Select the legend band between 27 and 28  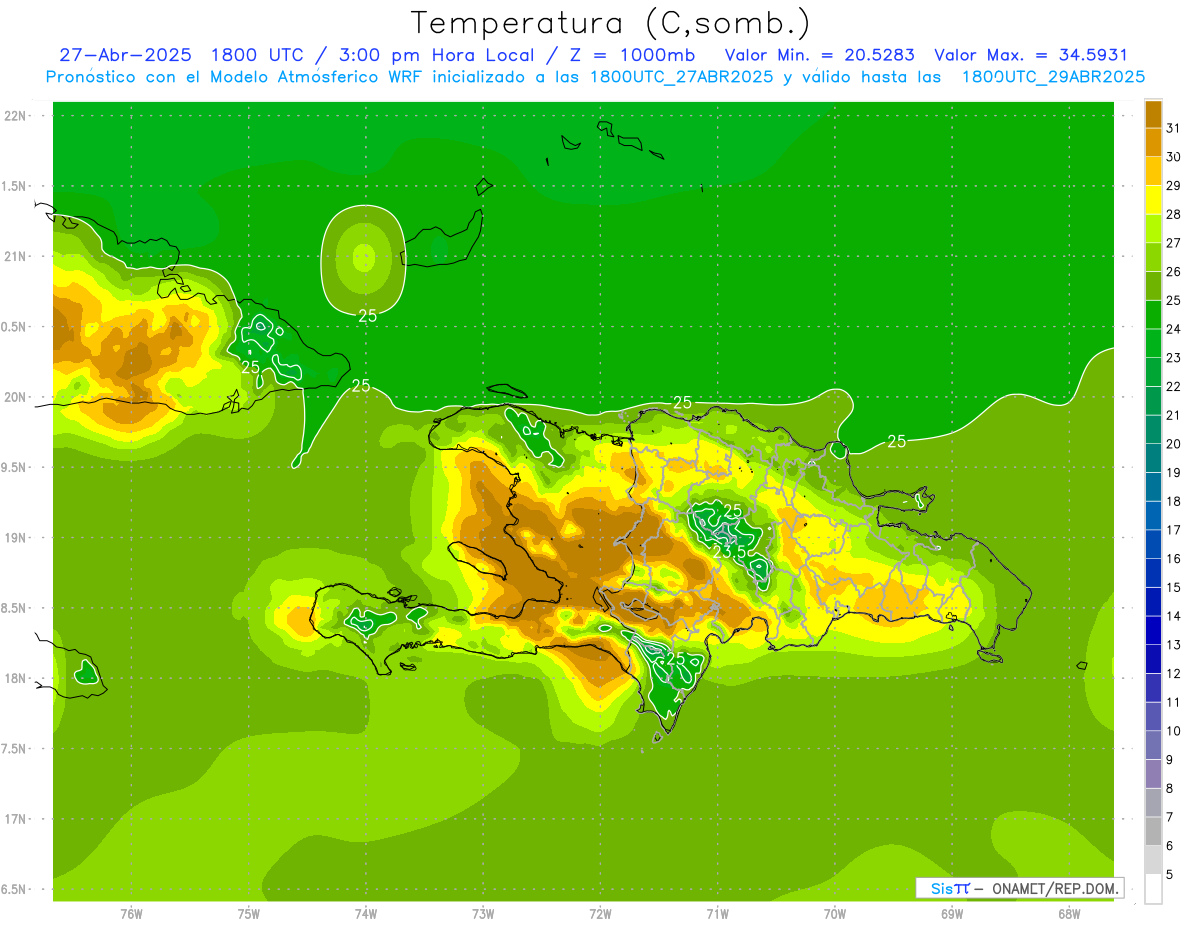click(x=1153, y=228)
